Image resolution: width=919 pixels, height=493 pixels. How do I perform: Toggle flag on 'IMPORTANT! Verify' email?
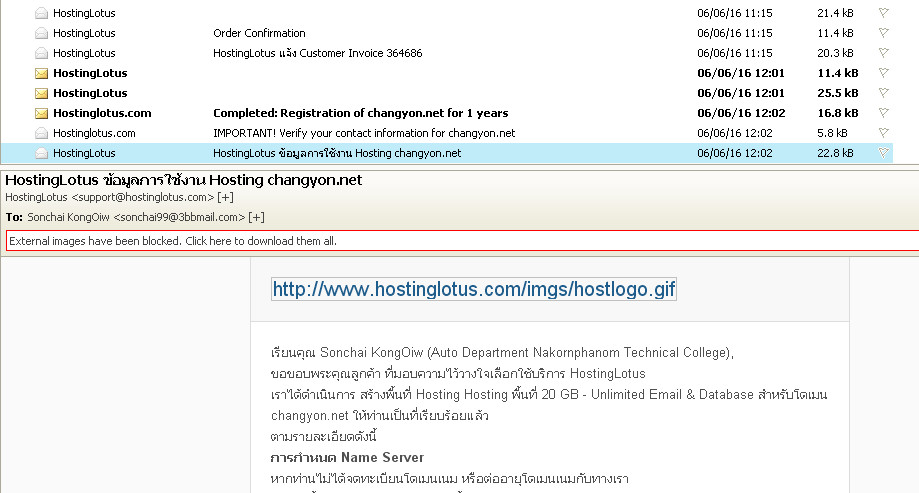pos(884,132)
